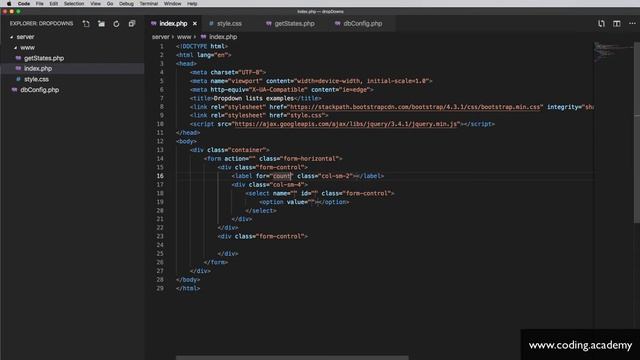Click the "col-sm-4" class value
Image resolution: width=640 pixels, height=360 pixels.
[287, 184]
